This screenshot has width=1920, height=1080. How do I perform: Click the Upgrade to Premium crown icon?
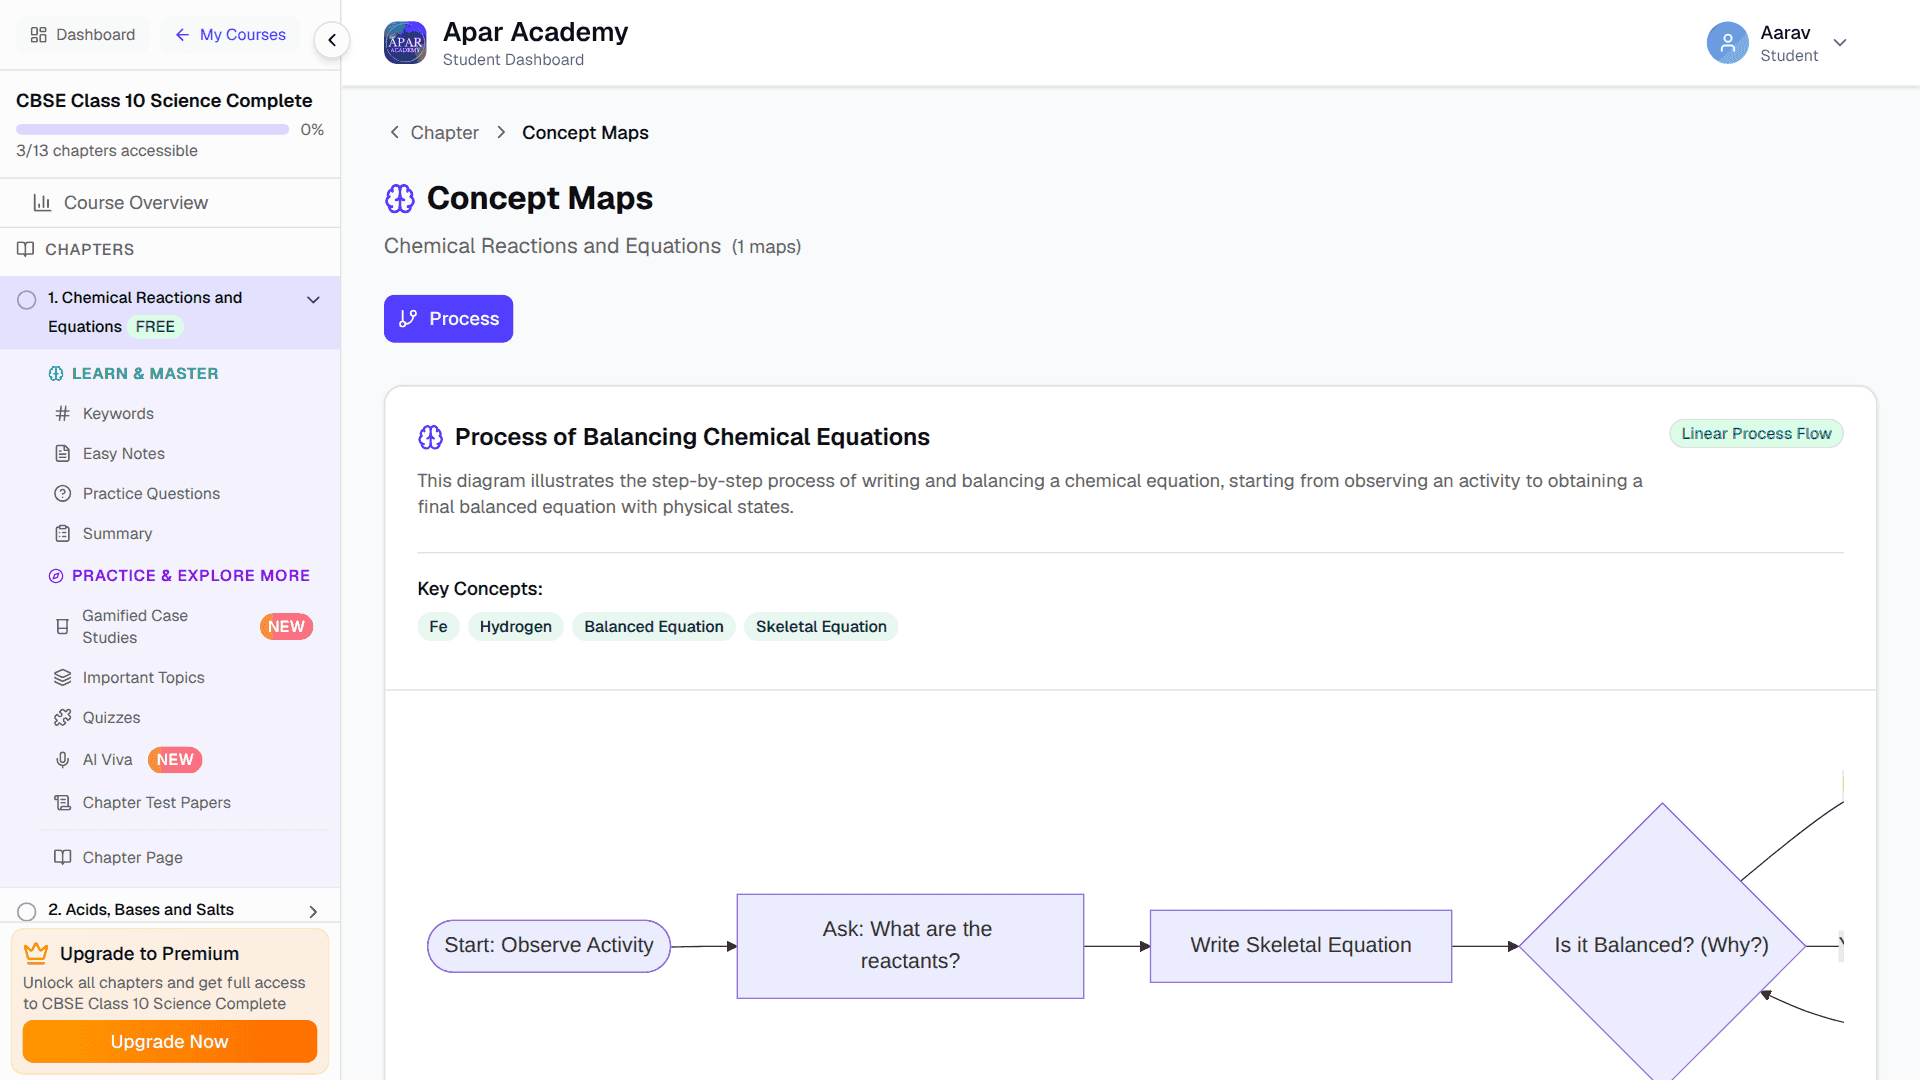[x=36, y=953]
